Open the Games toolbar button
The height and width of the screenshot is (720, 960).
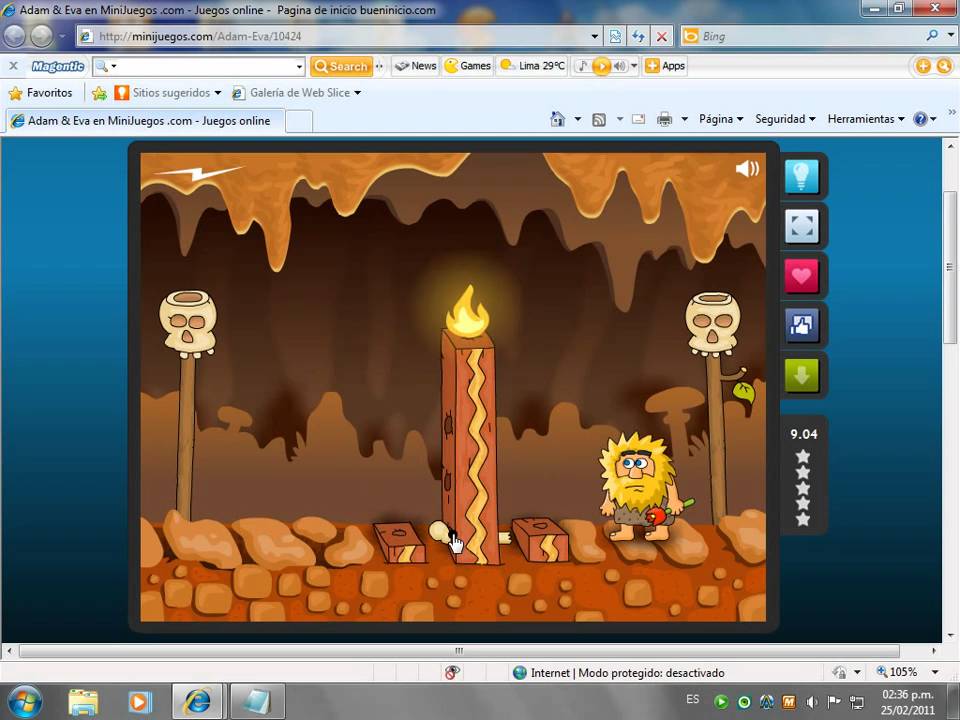pos(468,66)
